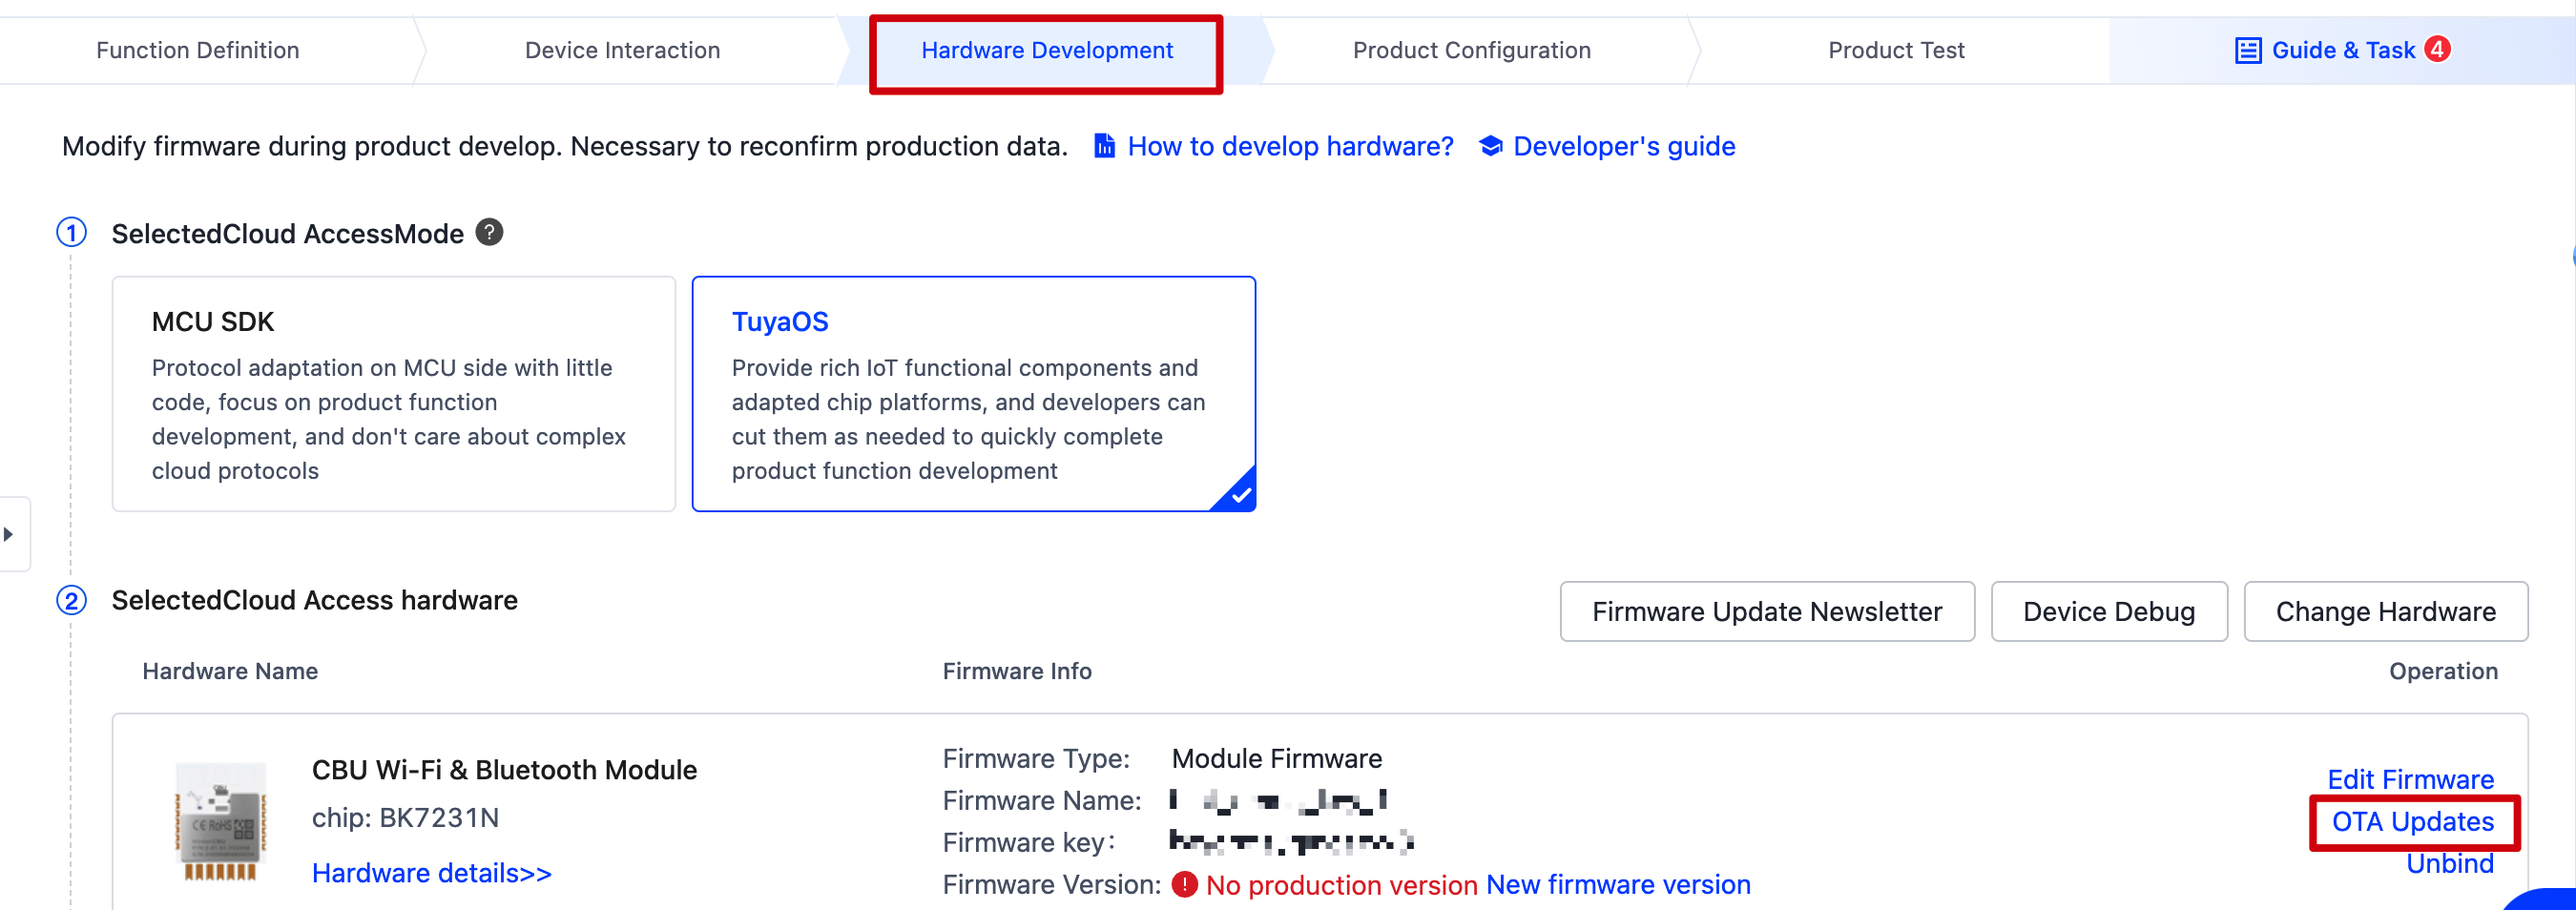2576x910 pixels.
Task: Click the Firmware Update Newsletter button
Action: tap(1767, 611)
